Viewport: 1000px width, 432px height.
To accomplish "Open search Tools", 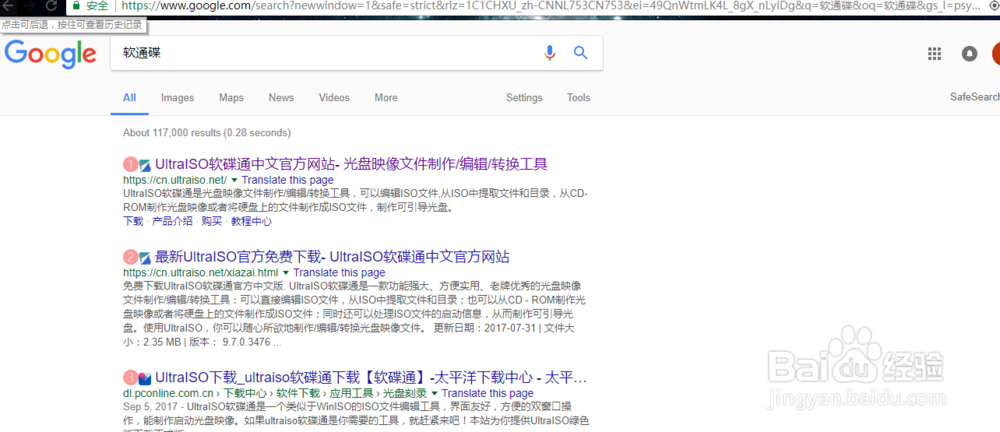I will (578, 98).
